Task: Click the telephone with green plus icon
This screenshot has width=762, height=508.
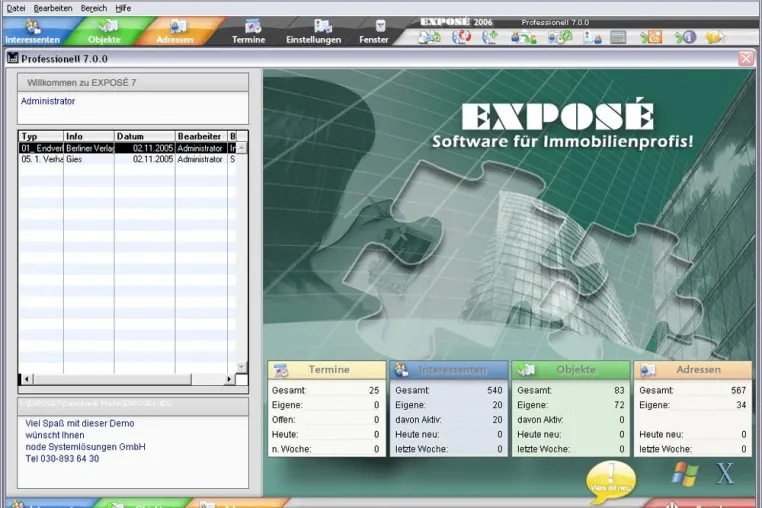Action: [490, 37]
